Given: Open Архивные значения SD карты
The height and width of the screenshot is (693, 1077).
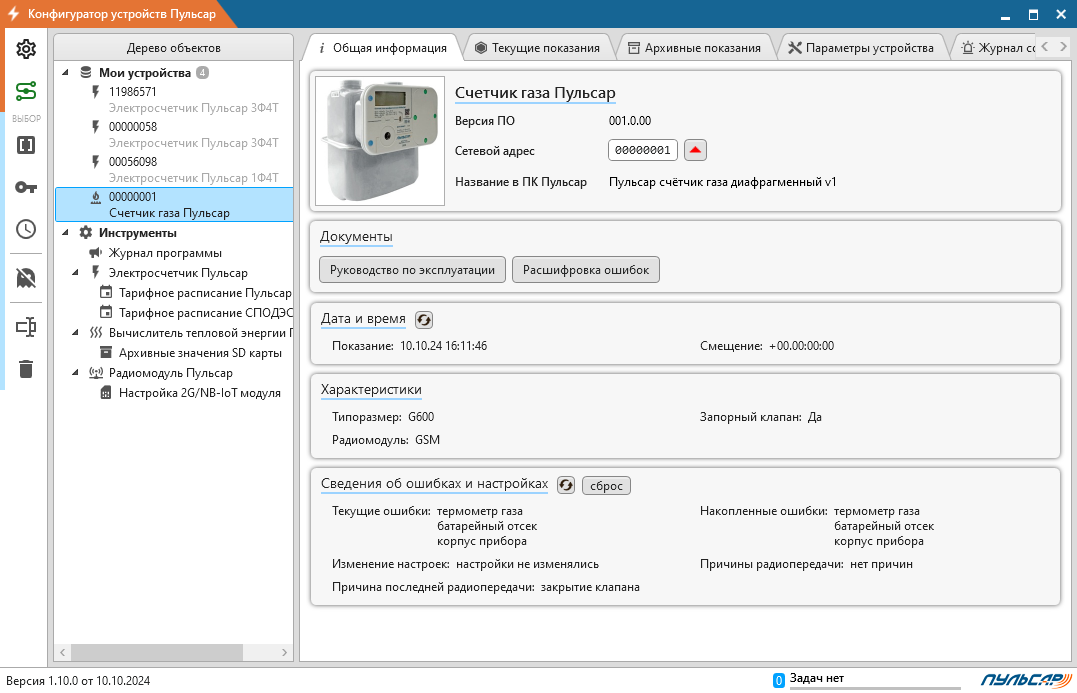Looking at the screenshot, I should (x=201, y=352).
